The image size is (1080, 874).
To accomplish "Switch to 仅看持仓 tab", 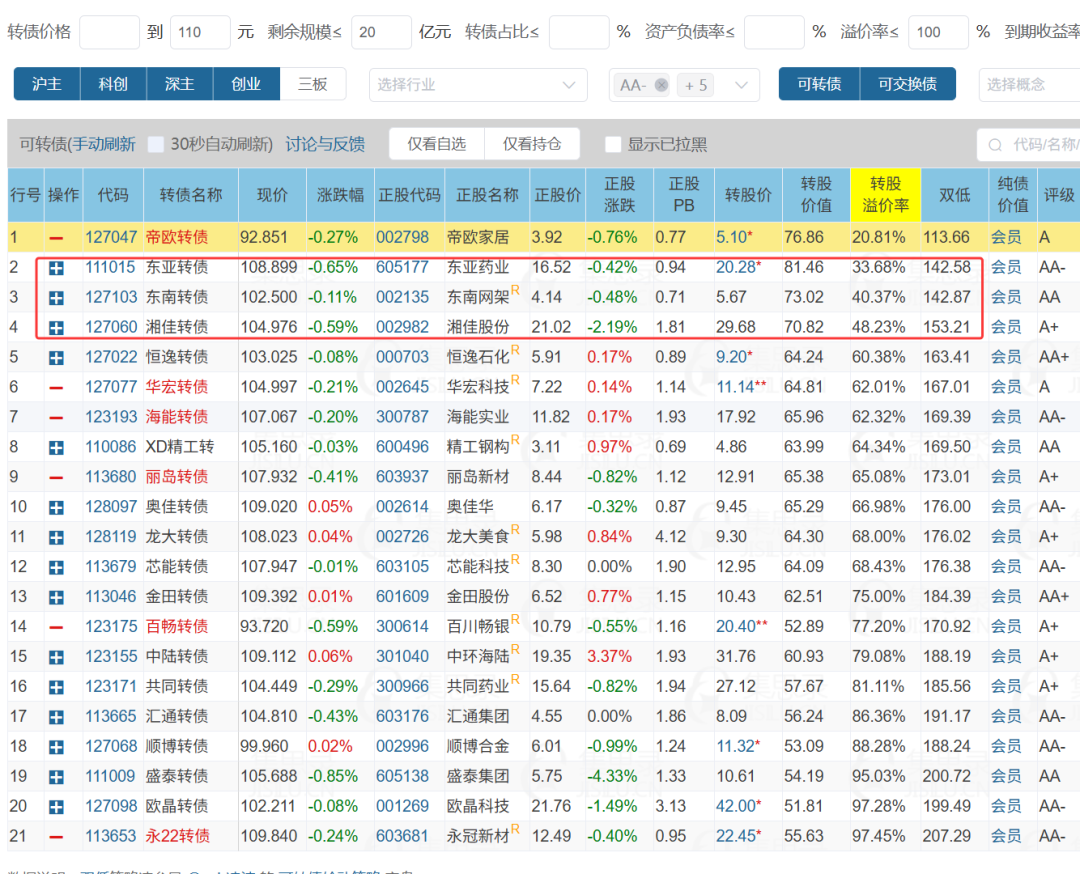I will click(x=532, y=144).
